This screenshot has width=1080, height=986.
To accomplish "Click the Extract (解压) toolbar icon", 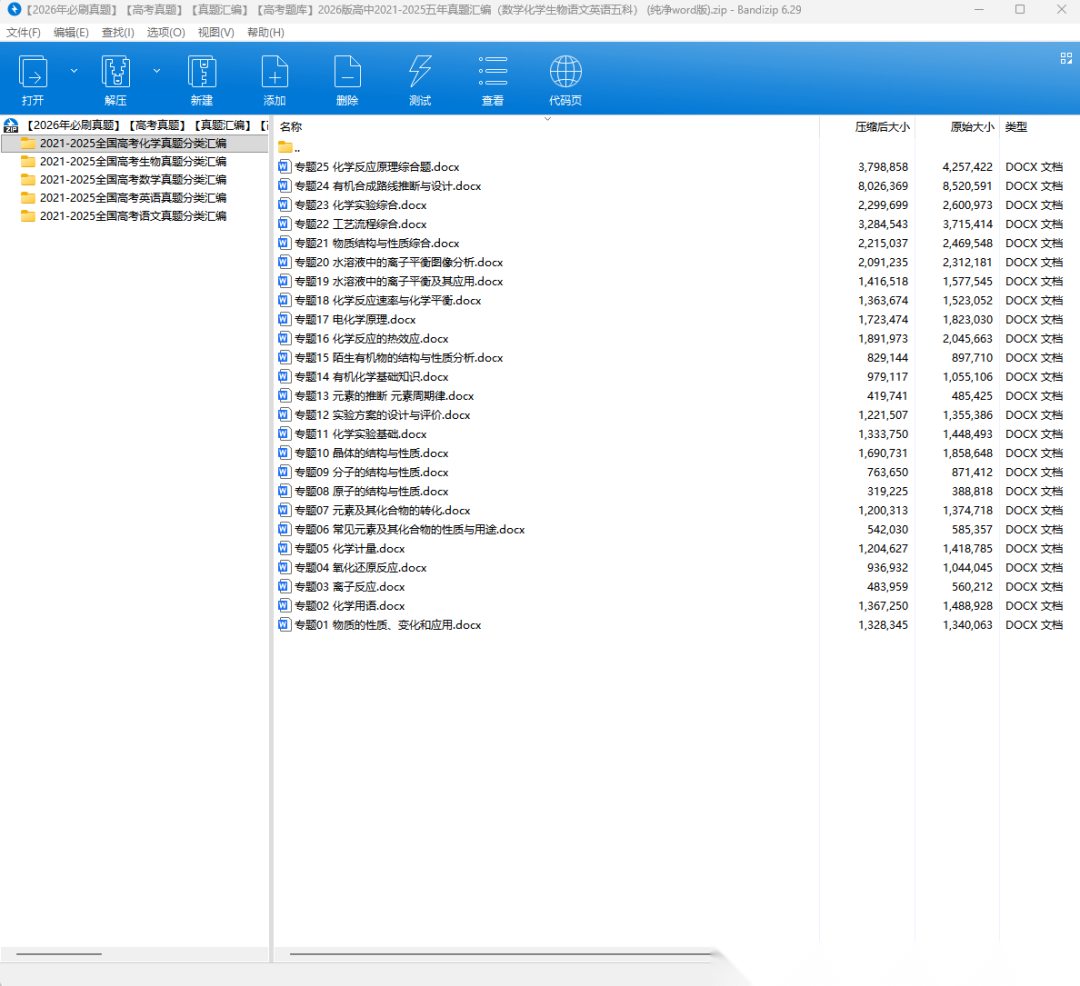I will 116,72.
